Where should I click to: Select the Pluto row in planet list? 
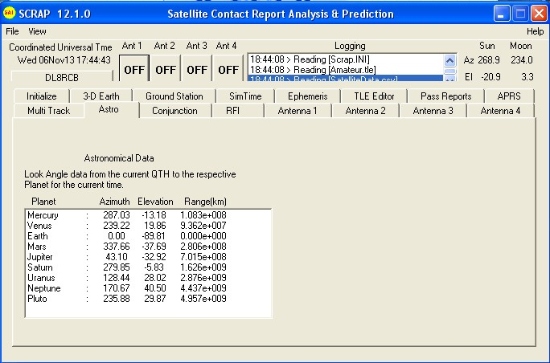pyautogui.click(x=148, y=299)
